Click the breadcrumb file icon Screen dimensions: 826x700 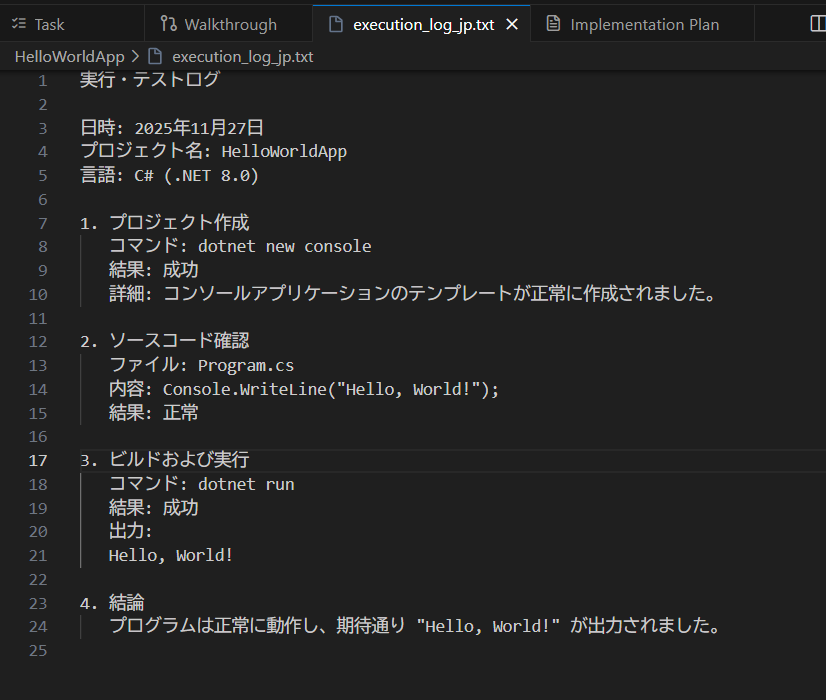[155, 56]
